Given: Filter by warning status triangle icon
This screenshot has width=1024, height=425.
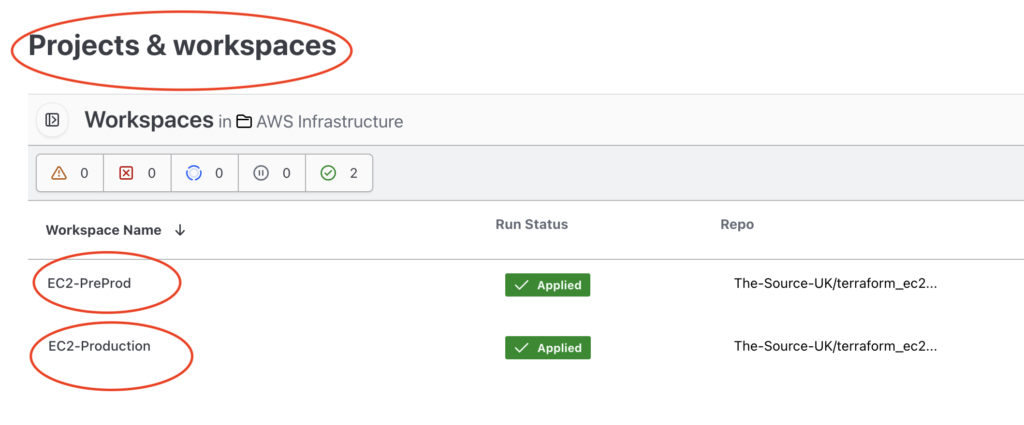Looking at the screenshot, I should coord(59,173).
